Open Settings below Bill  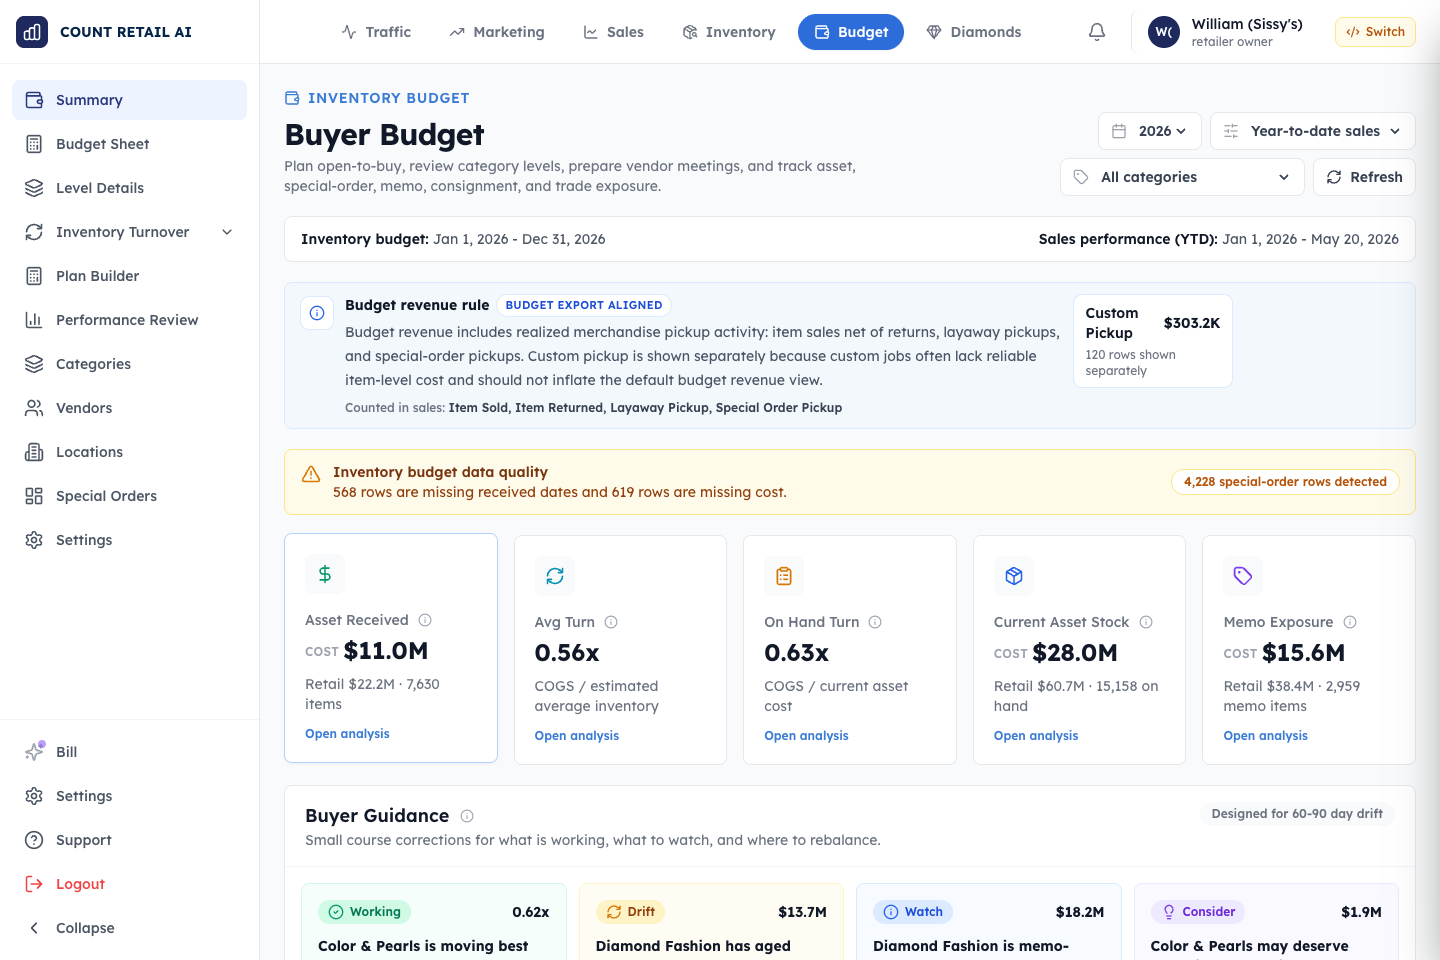coord(130,796)
